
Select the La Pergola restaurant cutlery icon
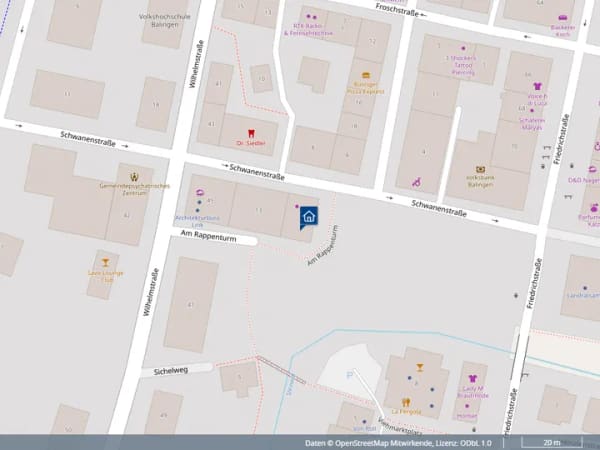tap(406, 402)
